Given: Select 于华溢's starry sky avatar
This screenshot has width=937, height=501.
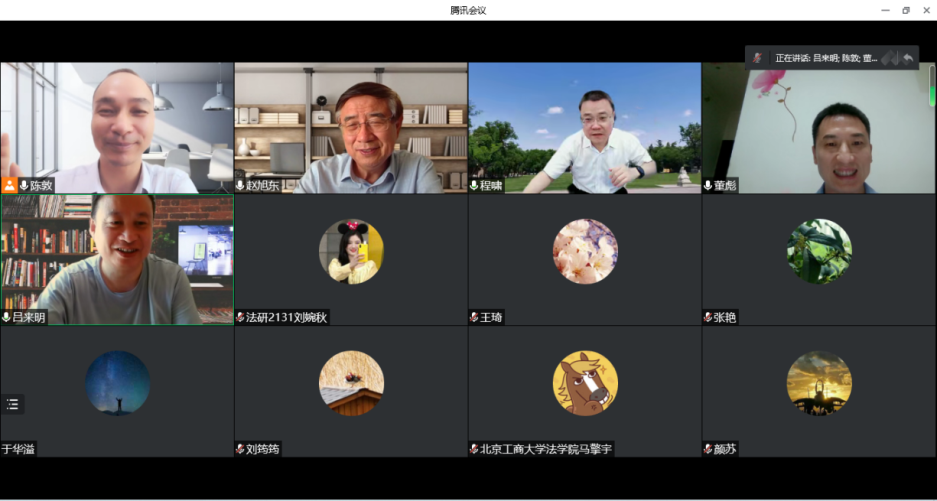Looking at the screenshot, I should [117, 383].
